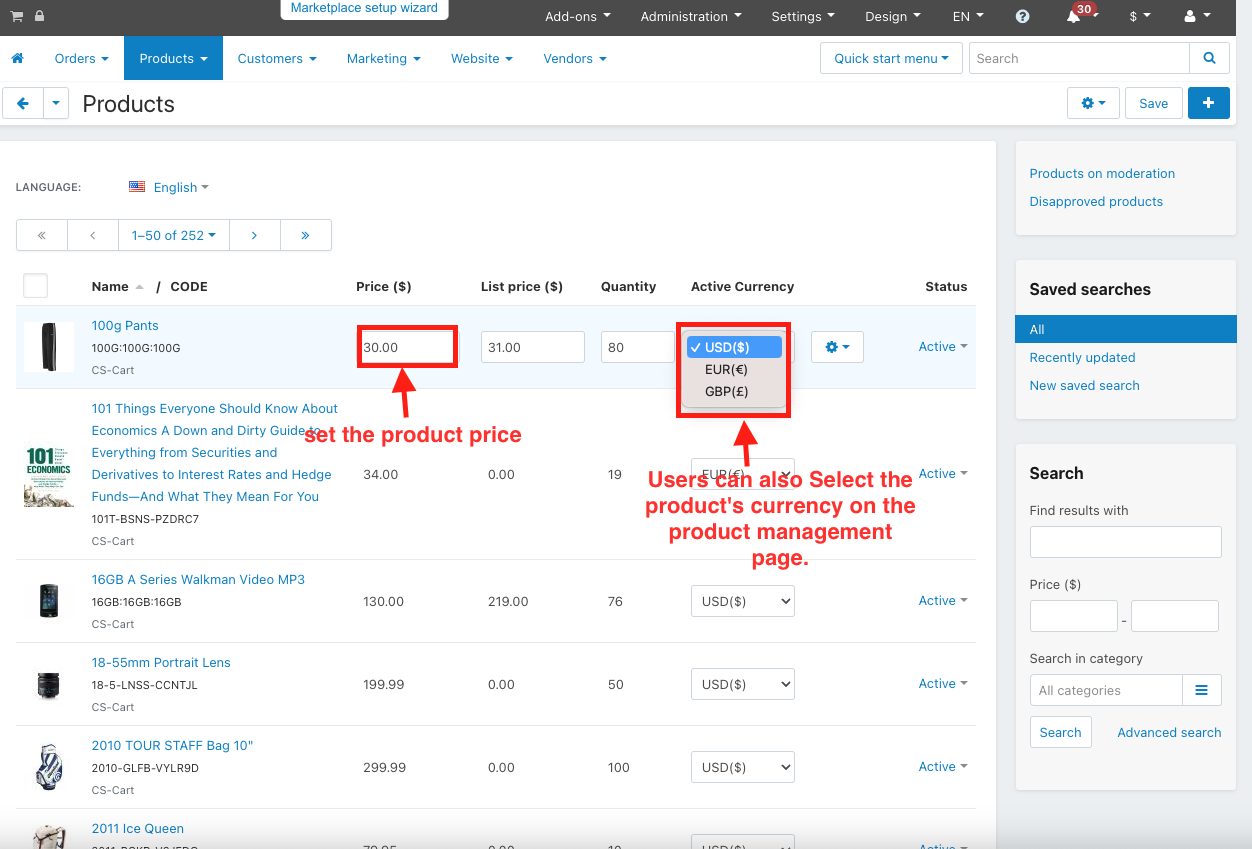
Task: Open the 2011 Ice Queen product link
Action: pos(138,828)
